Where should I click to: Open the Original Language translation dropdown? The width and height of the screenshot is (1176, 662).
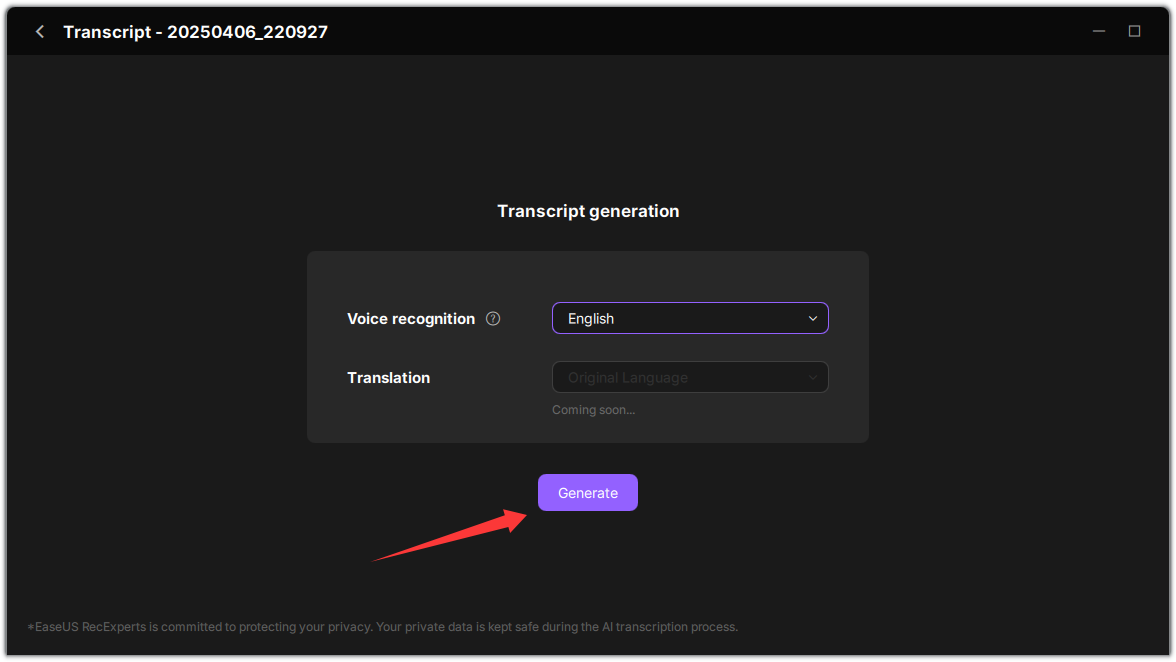point(690,377)
